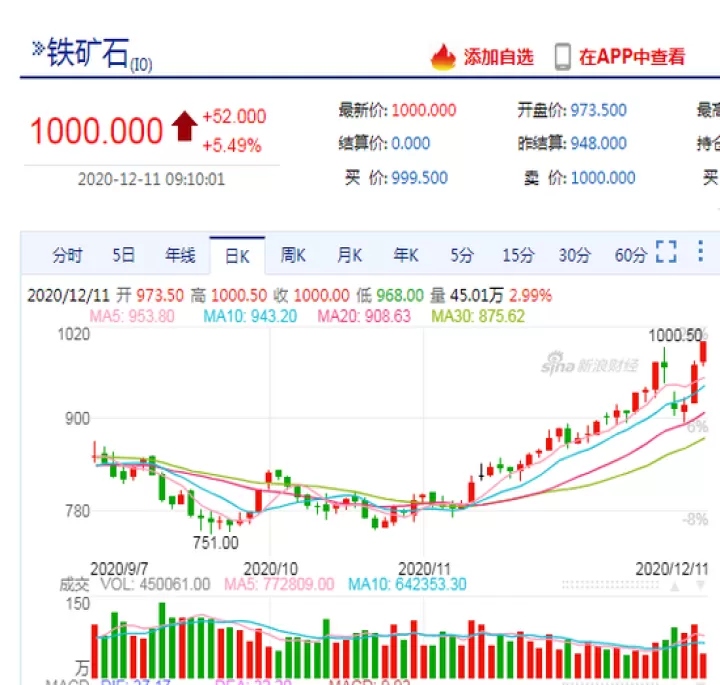Switch to the 5日 tab
720x685 pixels.
(124, 255)
